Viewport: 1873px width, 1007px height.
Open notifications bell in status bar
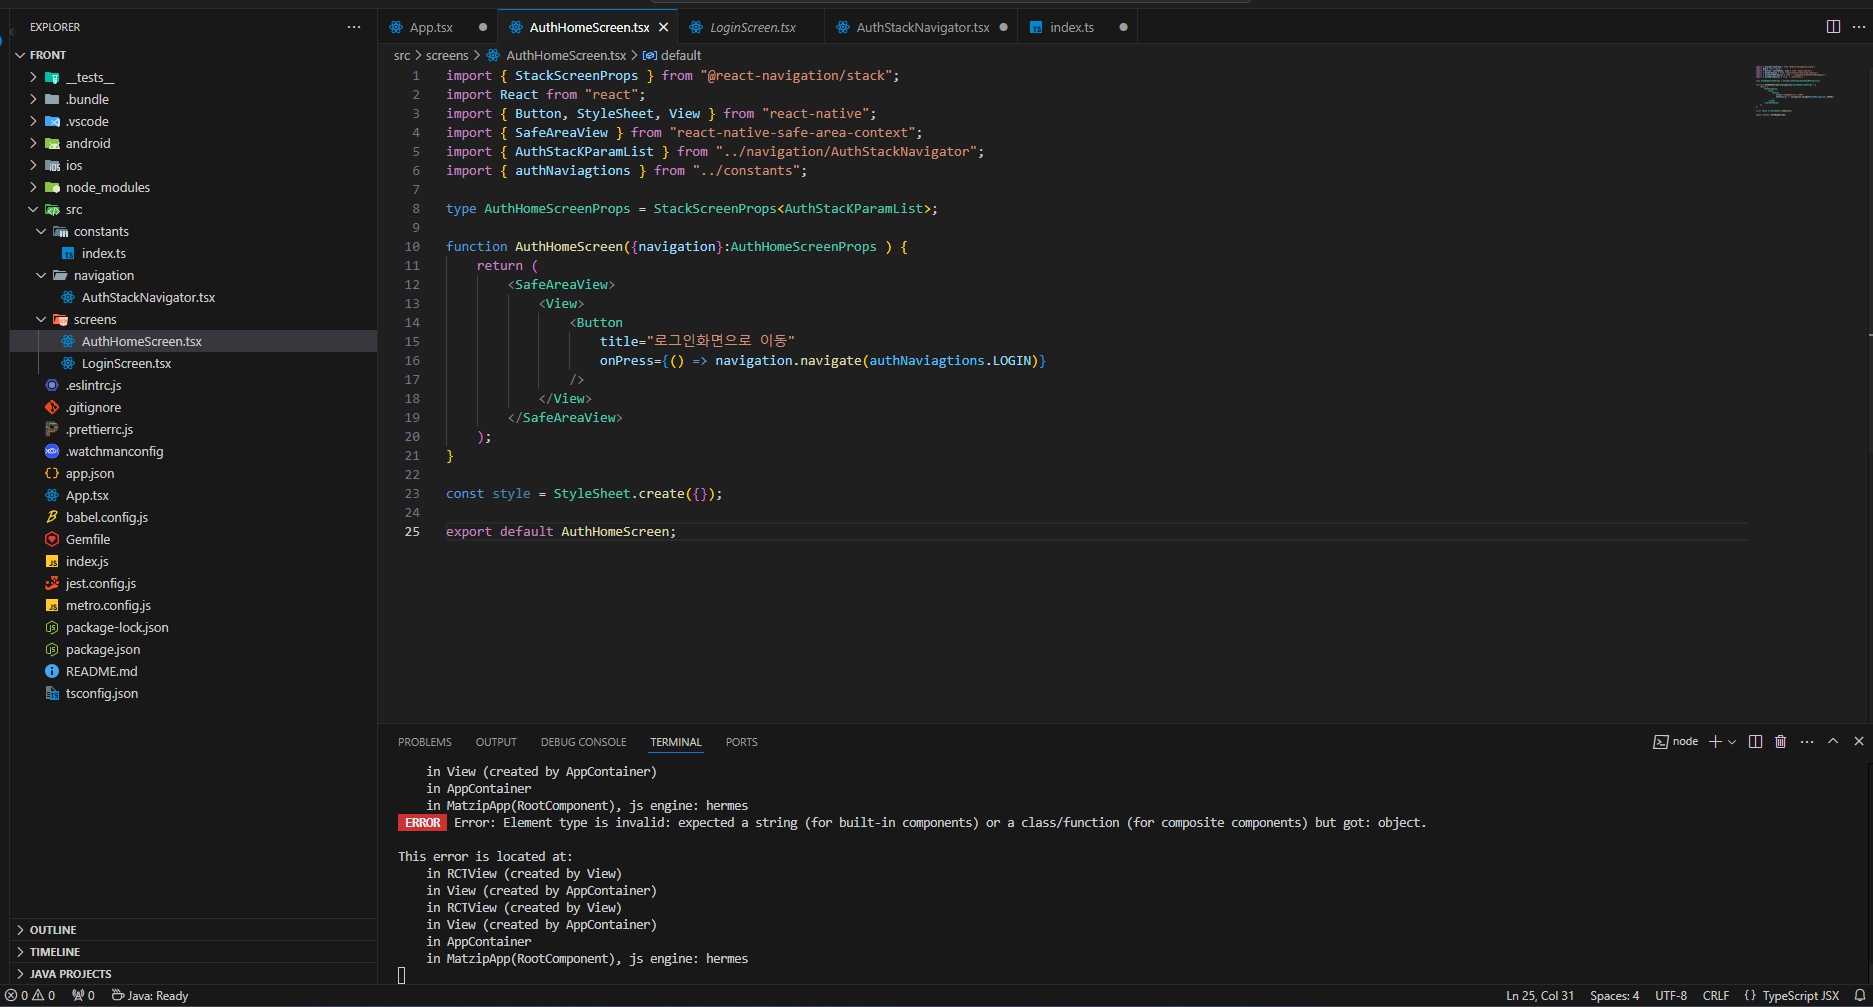(x=1860, y=995)
